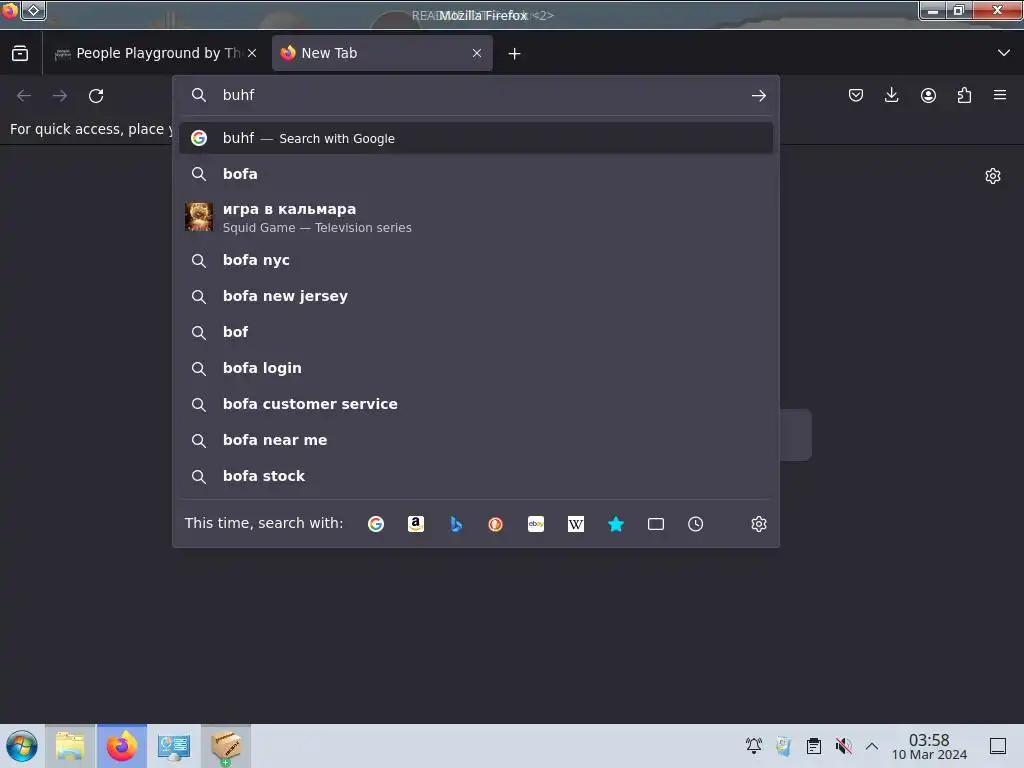Open Firefox View from the tab bar

click(x=20, y=54)
